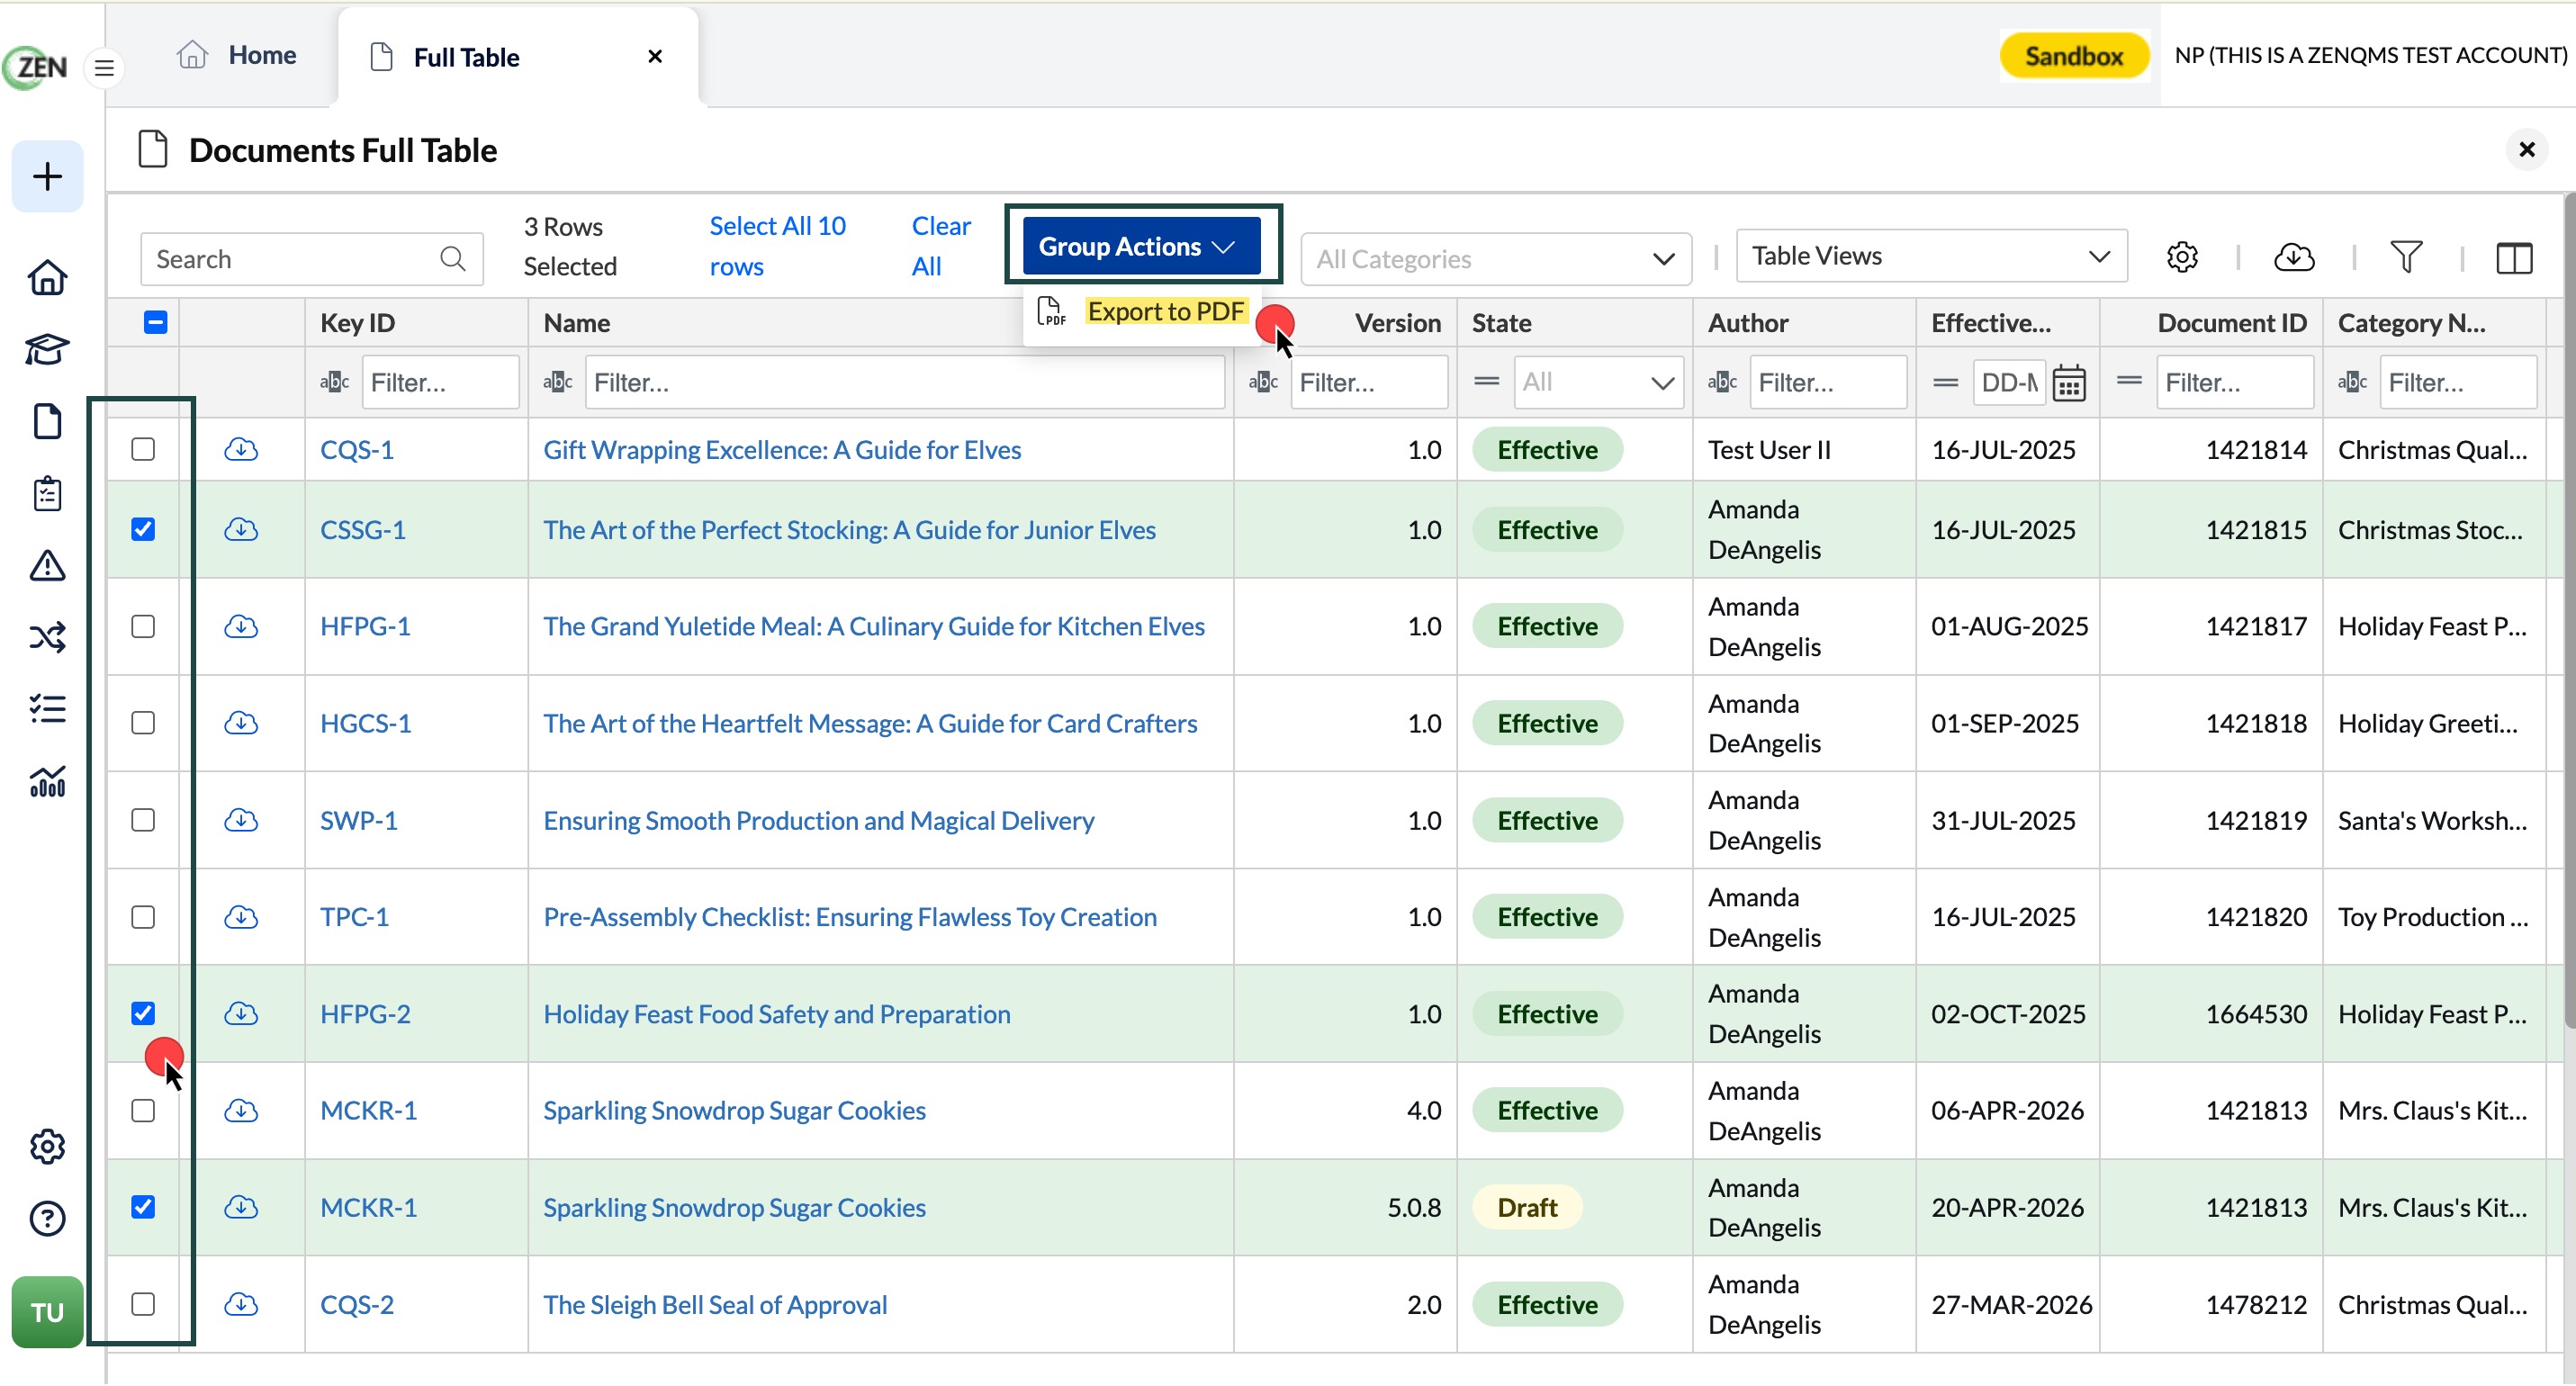Open the State filter All dropdown
This screenshot has height=1386, width=2576.
pos(1598,382)
